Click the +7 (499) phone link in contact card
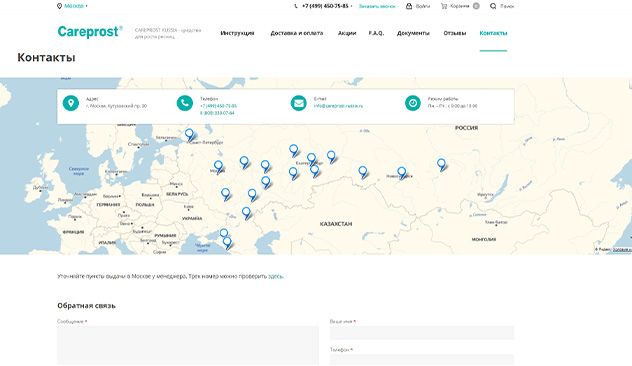This screenshot has width=632, height=366. (218, 106)
